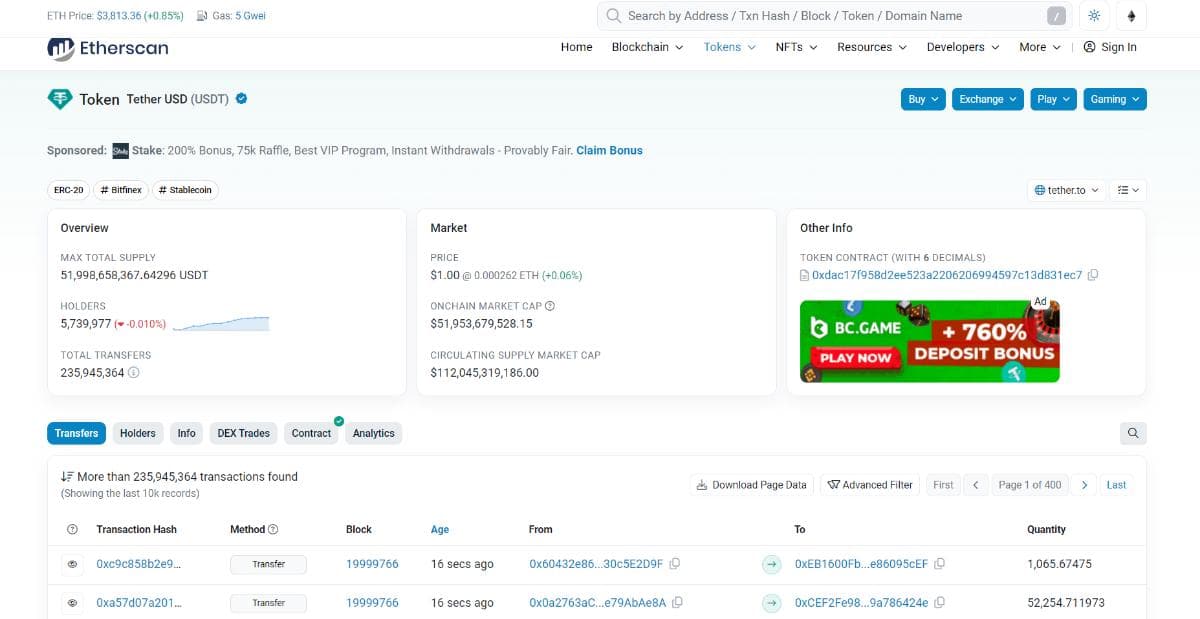Viewport: 1200px width, 619px height.
Task: Click the Claim Bonus sponsored link
Action: (x=609, y=149)
